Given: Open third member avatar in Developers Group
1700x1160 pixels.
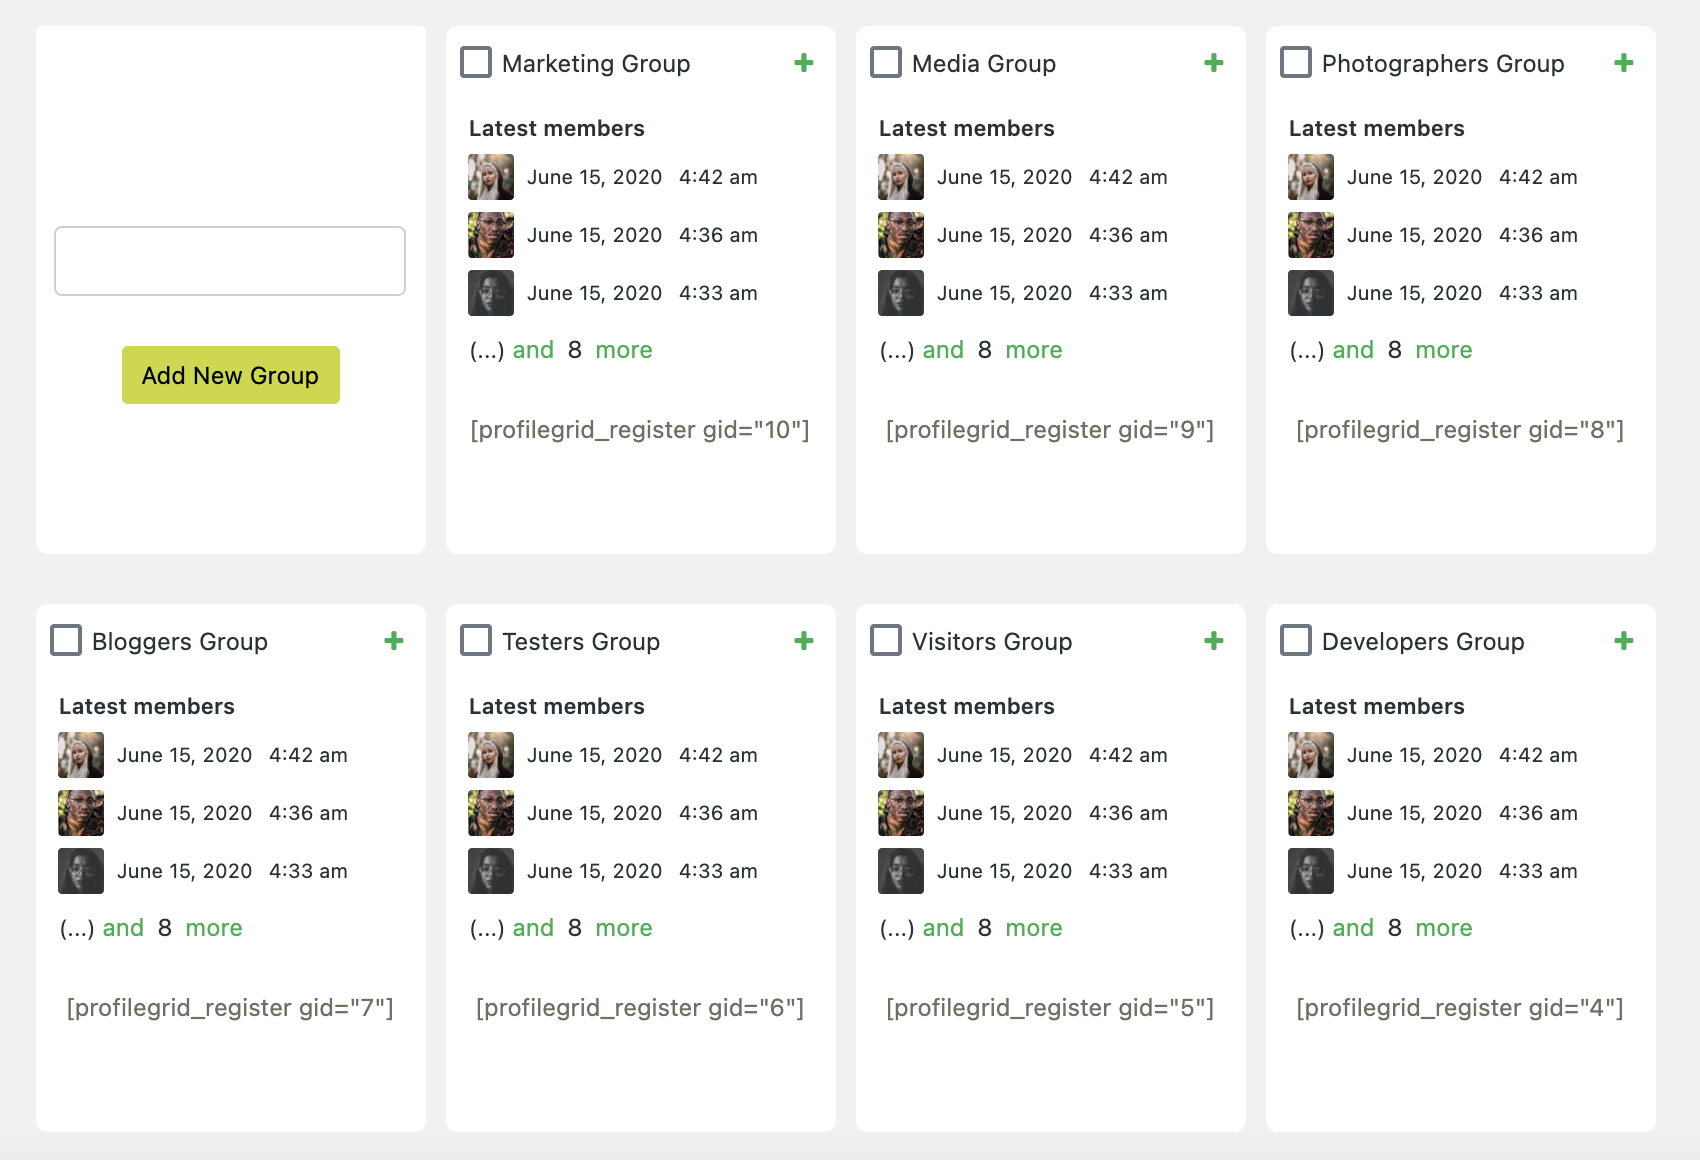Looking at the screenshot, I should click(x=1311, y=871).
